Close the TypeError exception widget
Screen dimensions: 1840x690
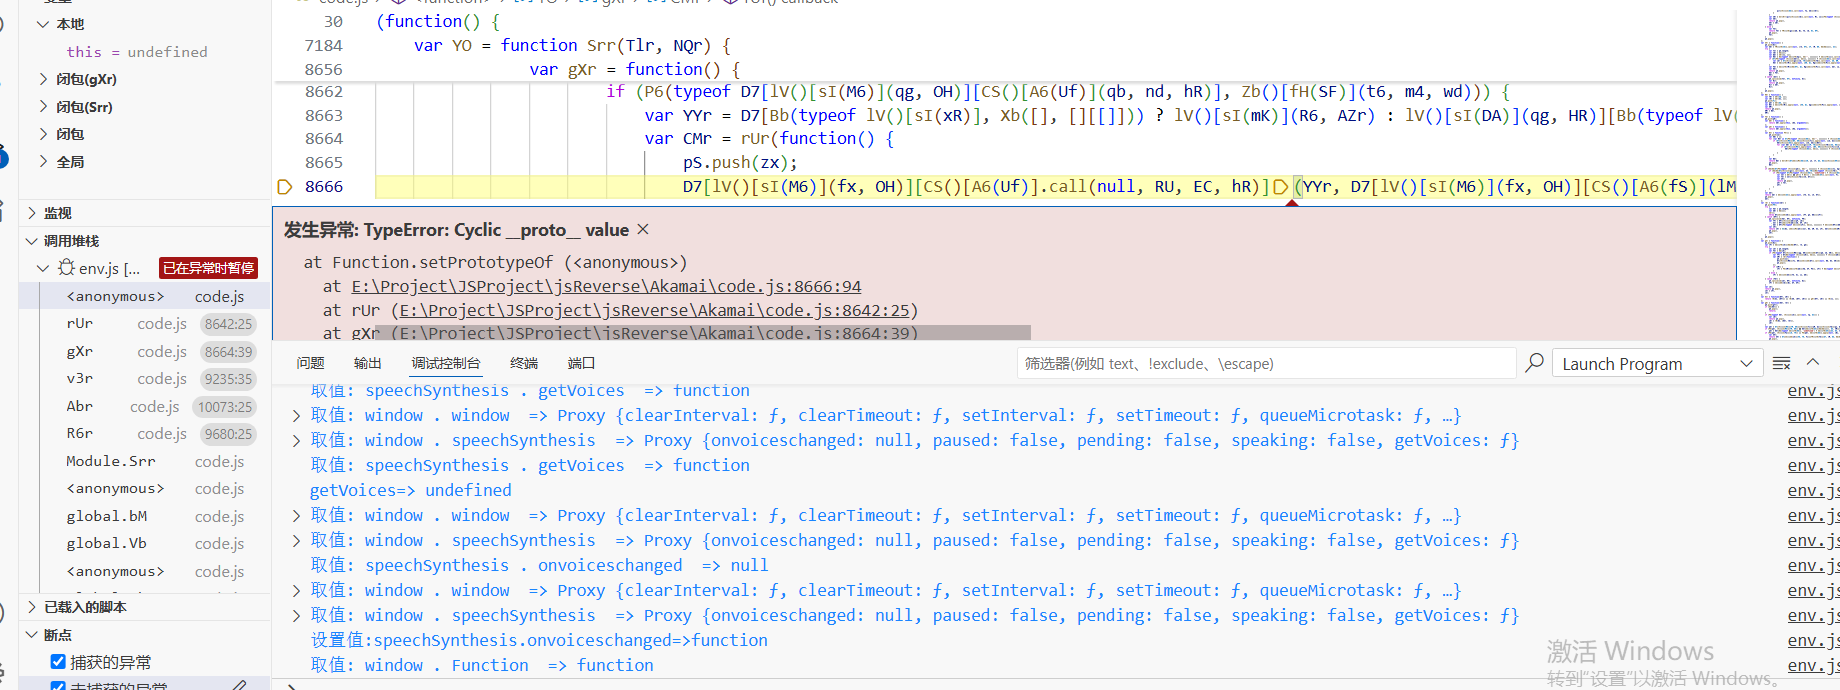(x=643, y=229)
